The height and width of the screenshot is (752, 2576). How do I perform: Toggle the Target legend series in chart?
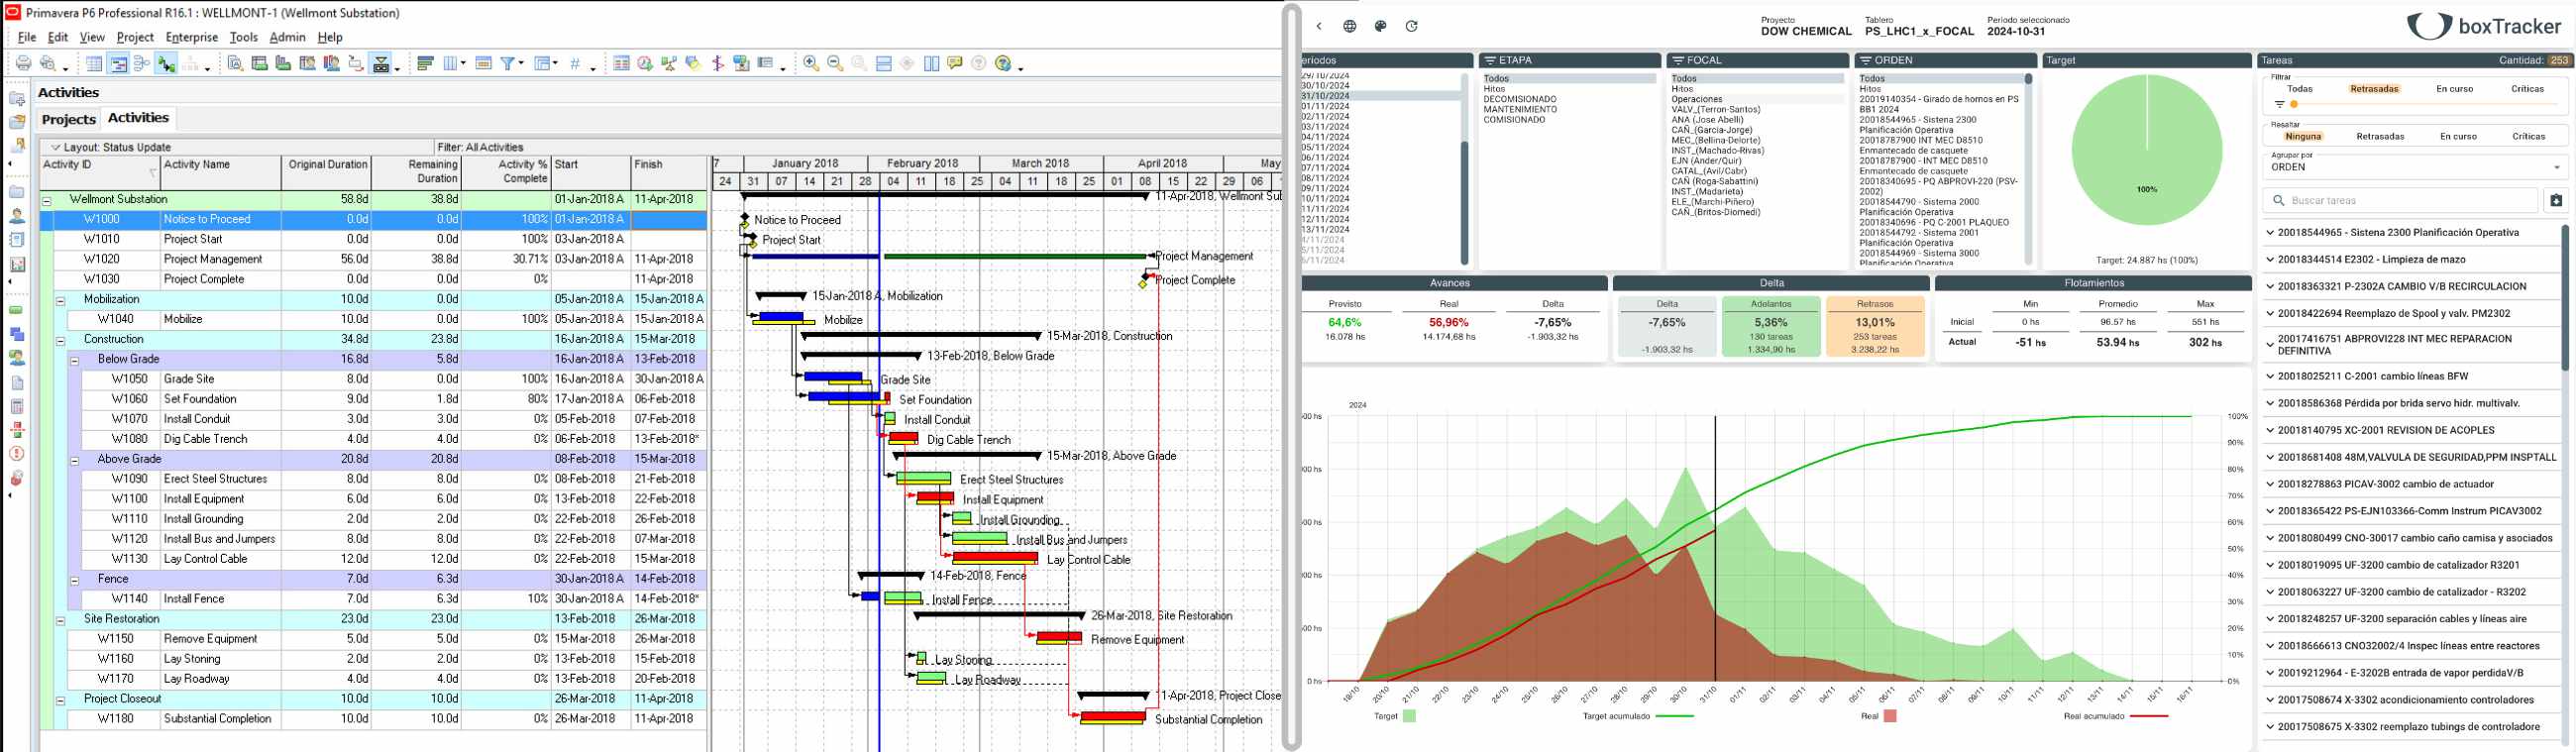(x=1395, y=716)
